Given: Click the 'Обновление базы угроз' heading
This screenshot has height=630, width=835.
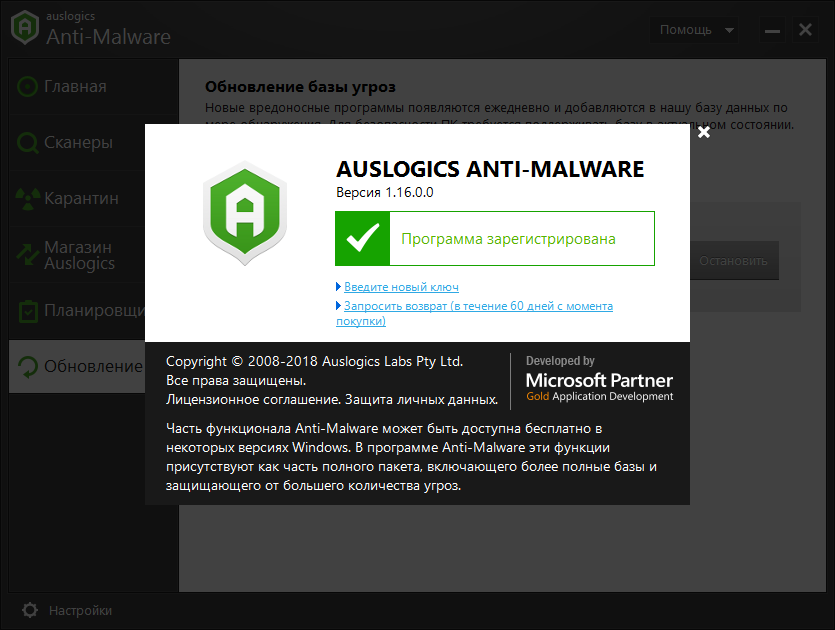Looking at the screenshot, I should [x=300, y=87].
